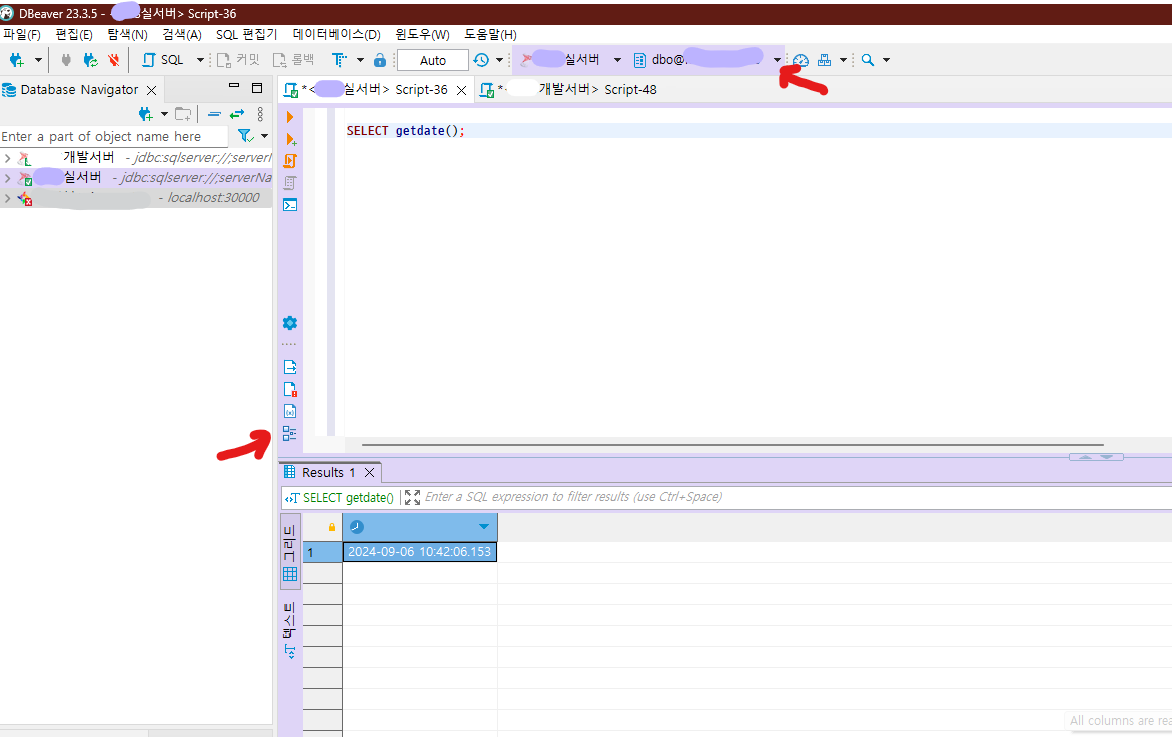The height and width of the screenshot is (737, 1172).
Task: Open transaction mode dropdown arrow
Action: pyautogui.click(x=360, y=60)
